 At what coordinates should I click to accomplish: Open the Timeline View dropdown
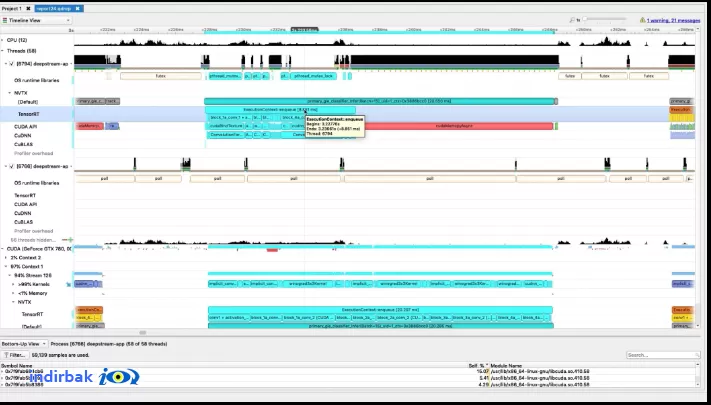click(x=36, y=20)
